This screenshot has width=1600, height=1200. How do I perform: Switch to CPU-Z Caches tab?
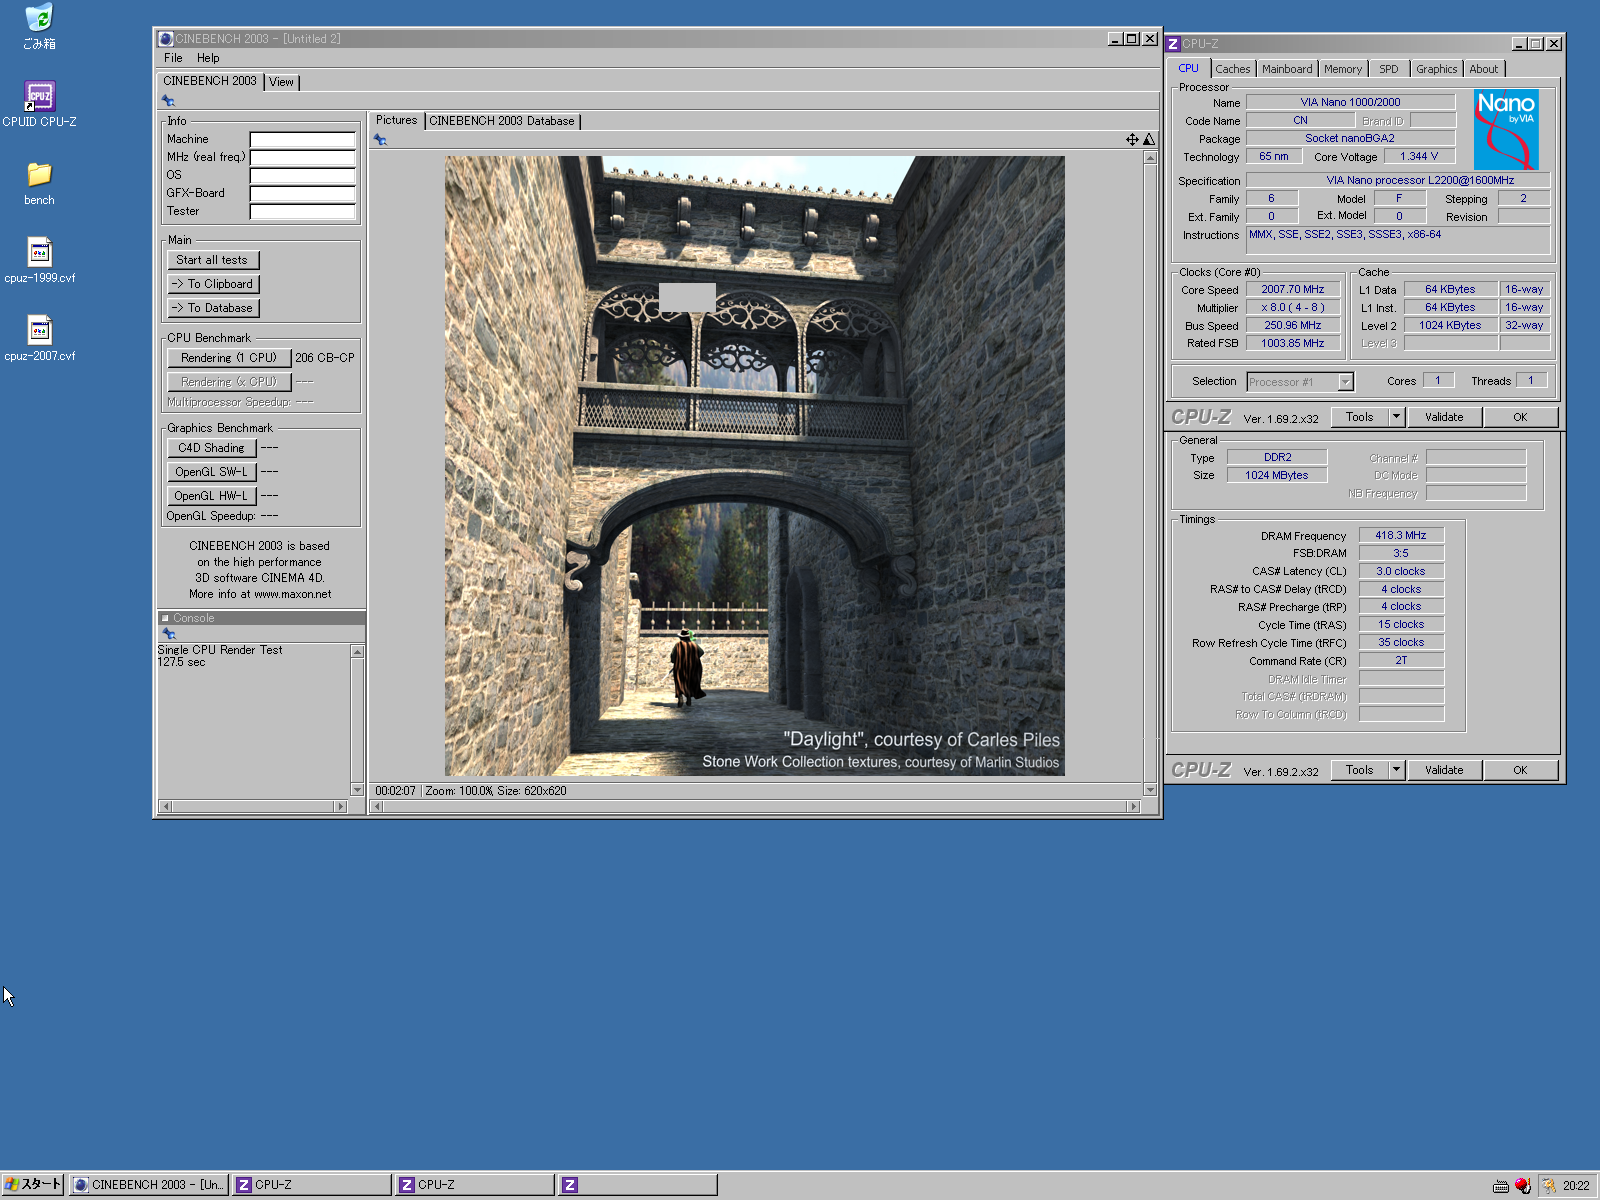[1232, 69]
